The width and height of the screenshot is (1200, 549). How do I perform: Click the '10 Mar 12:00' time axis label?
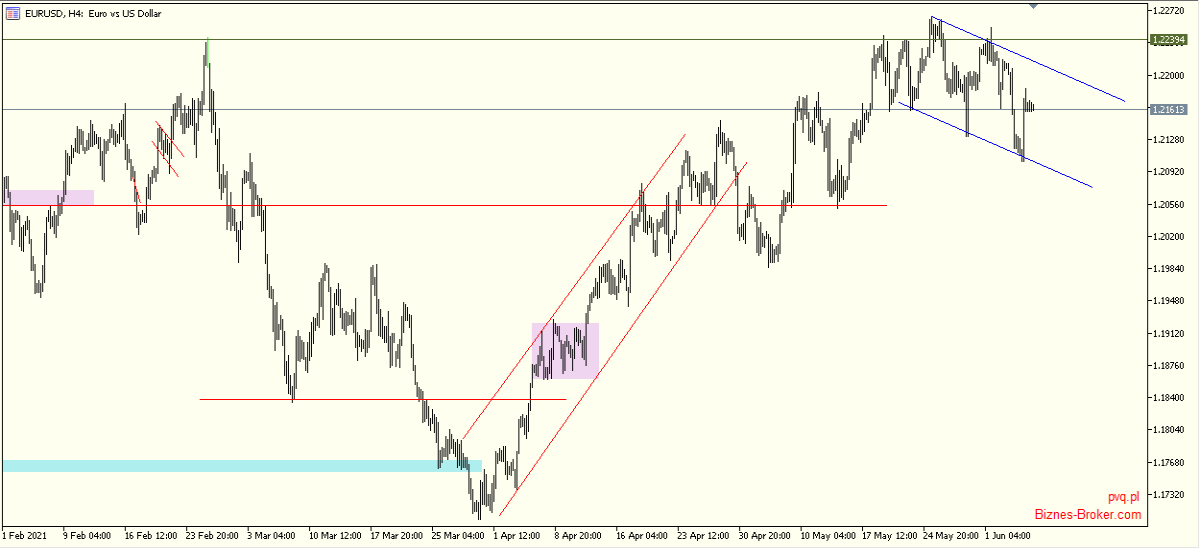coord(336,535)
